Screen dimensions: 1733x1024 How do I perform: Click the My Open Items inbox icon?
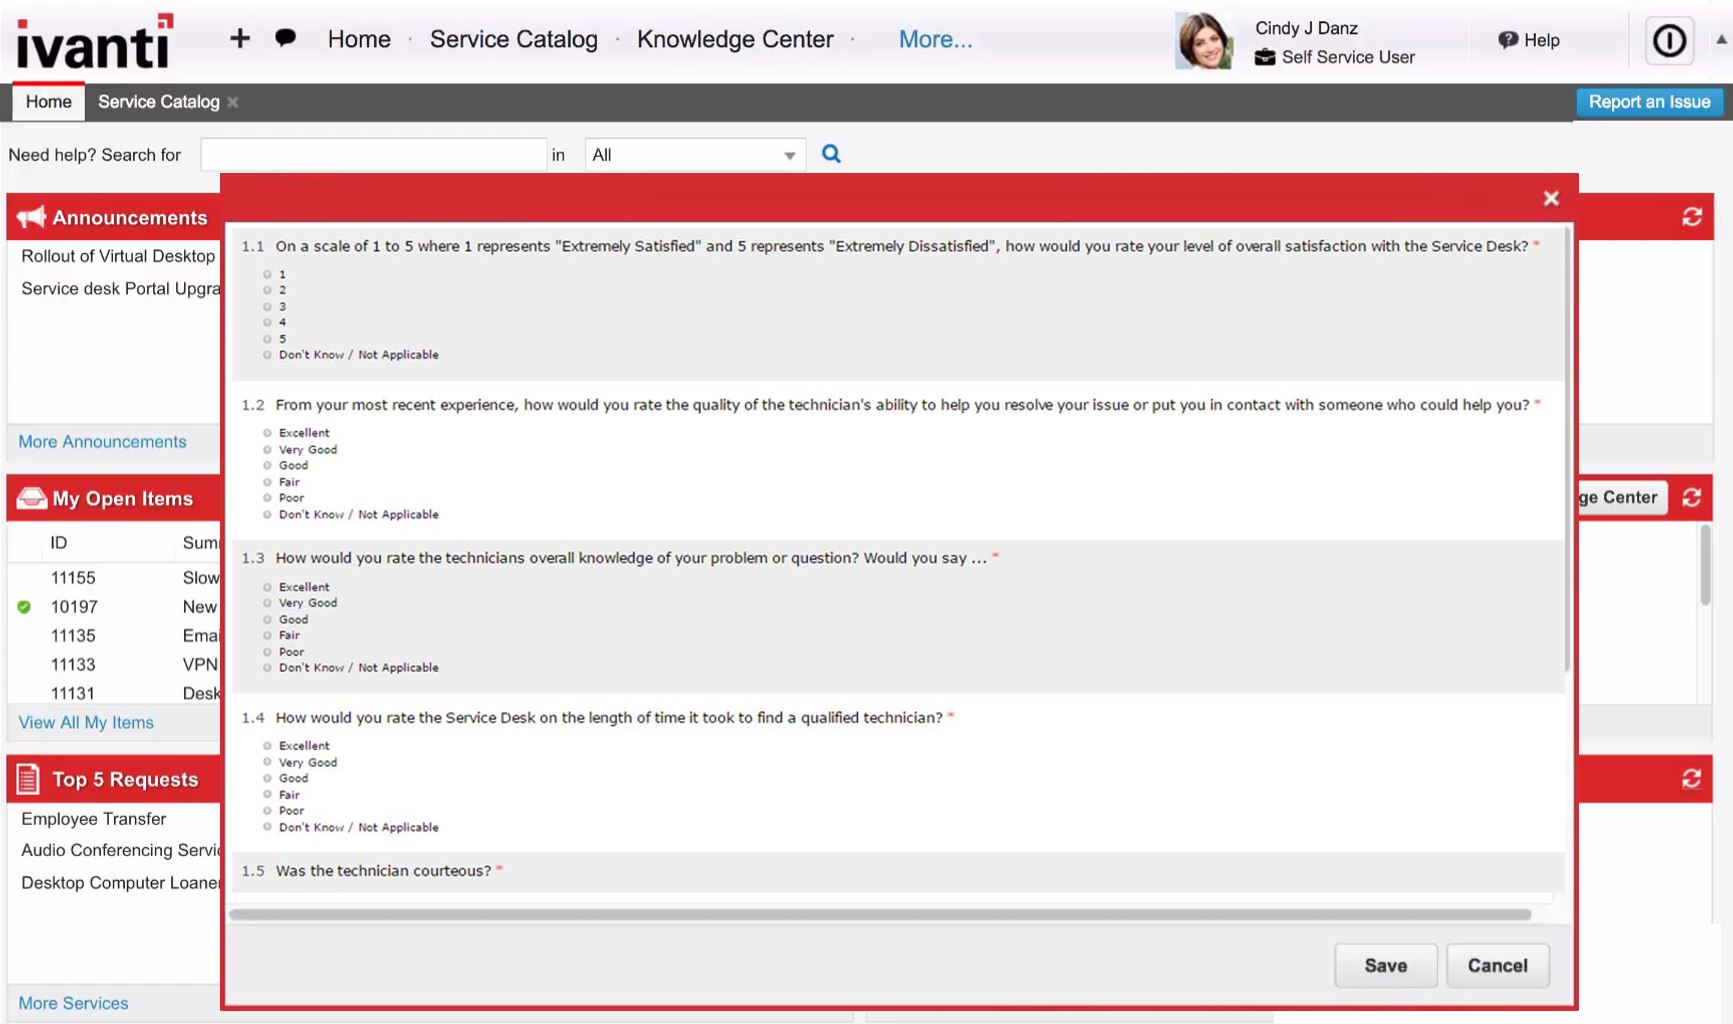(31, 498)
